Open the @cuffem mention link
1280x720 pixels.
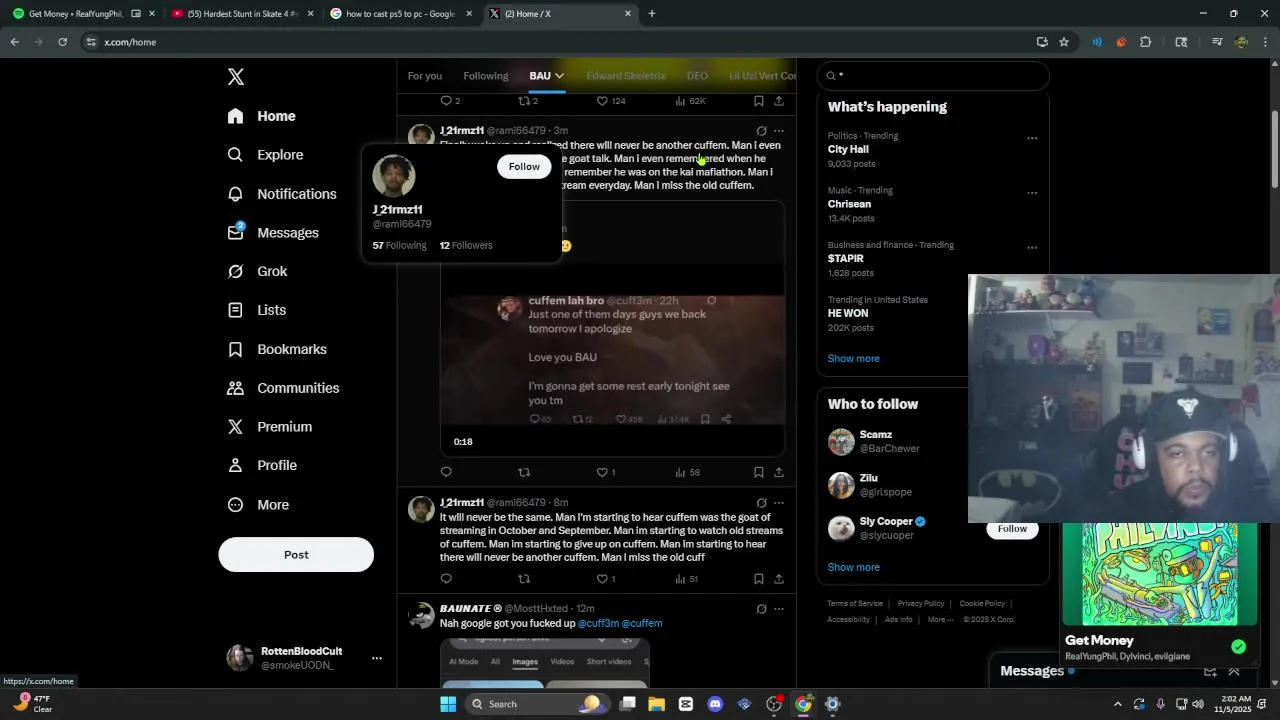(x=642, y=623)
